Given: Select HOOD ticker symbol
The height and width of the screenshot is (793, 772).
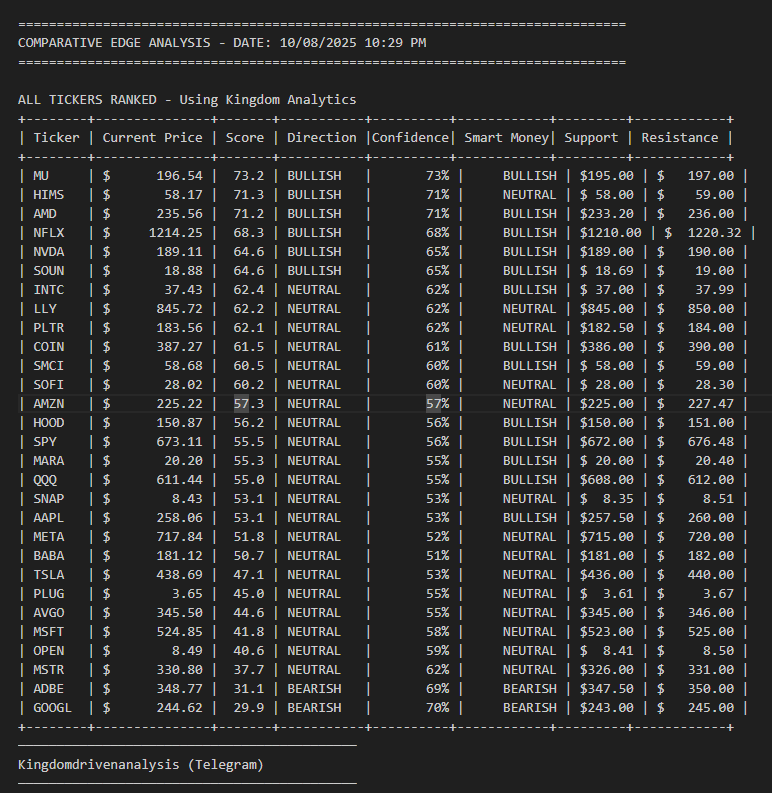Looking at the screenshot, I should [x=49, y=423].
